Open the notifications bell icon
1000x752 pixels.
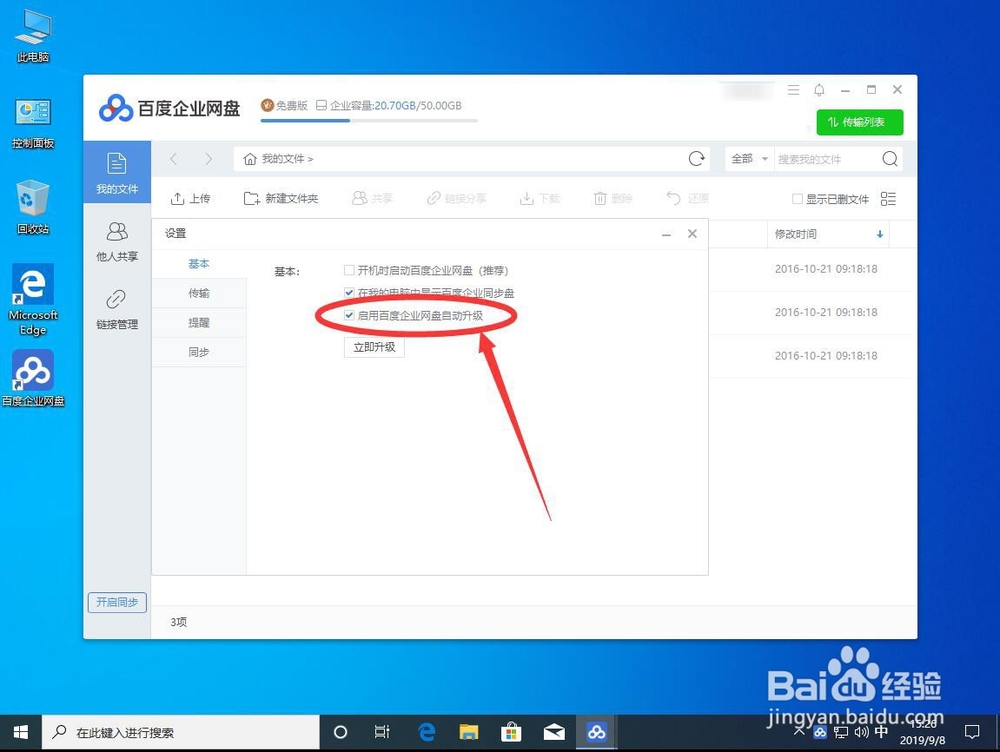(x=820, y=90)
